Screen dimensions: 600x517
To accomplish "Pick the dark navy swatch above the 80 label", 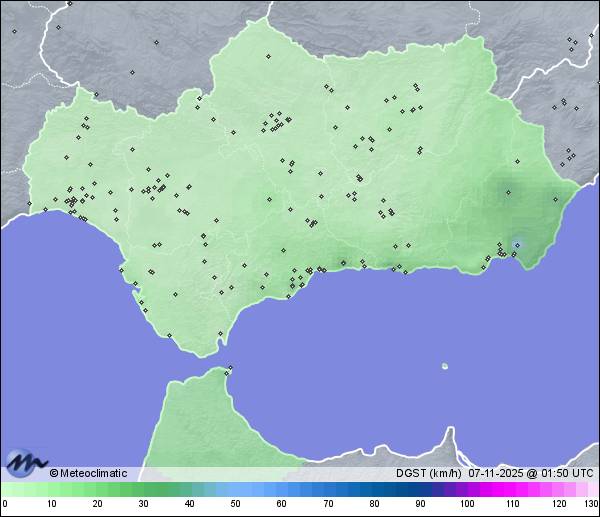I will 374,489.
